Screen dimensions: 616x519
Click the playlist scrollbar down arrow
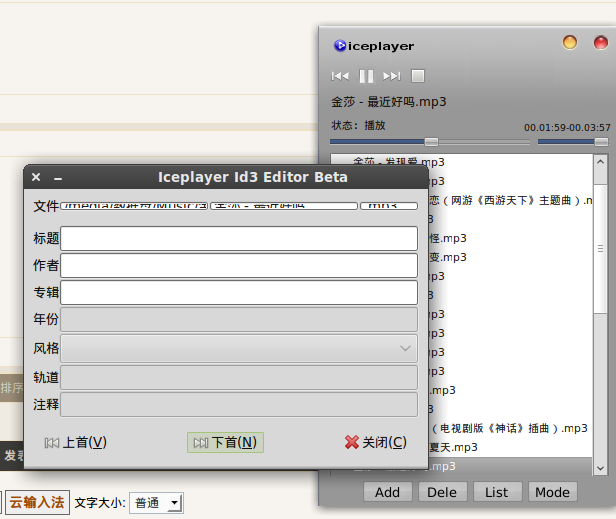tap(600, 468)
